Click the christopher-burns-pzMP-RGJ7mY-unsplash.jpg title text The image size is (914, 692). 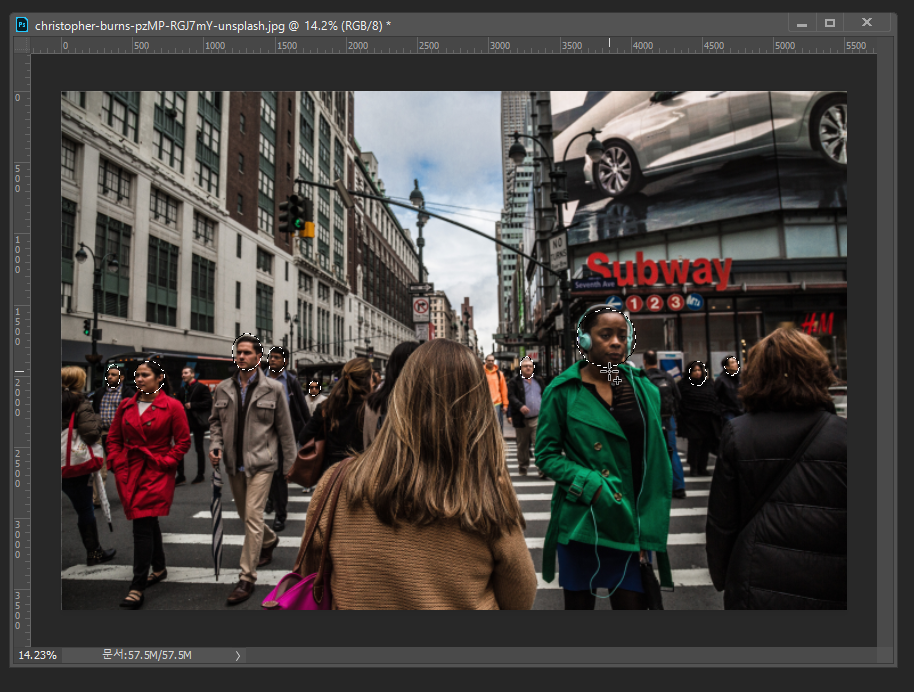tap(159, 26)
